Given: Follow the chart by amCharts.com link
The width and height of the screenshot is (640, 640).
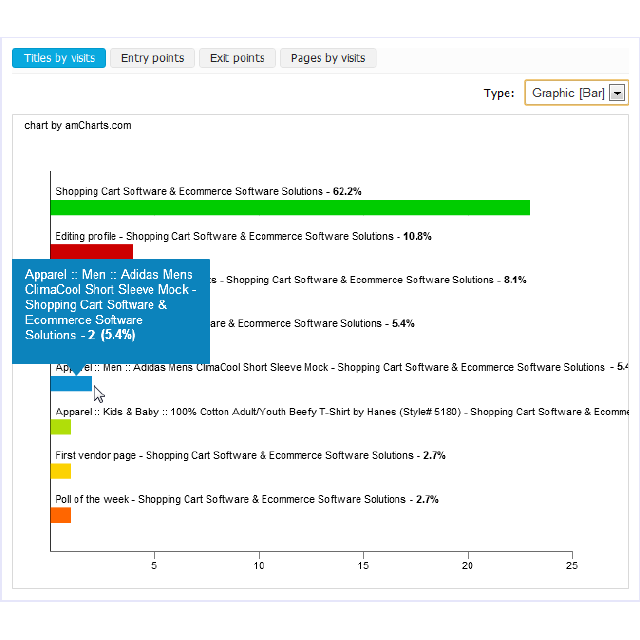Looking at the screenshot, I should [x=78, y=126].
